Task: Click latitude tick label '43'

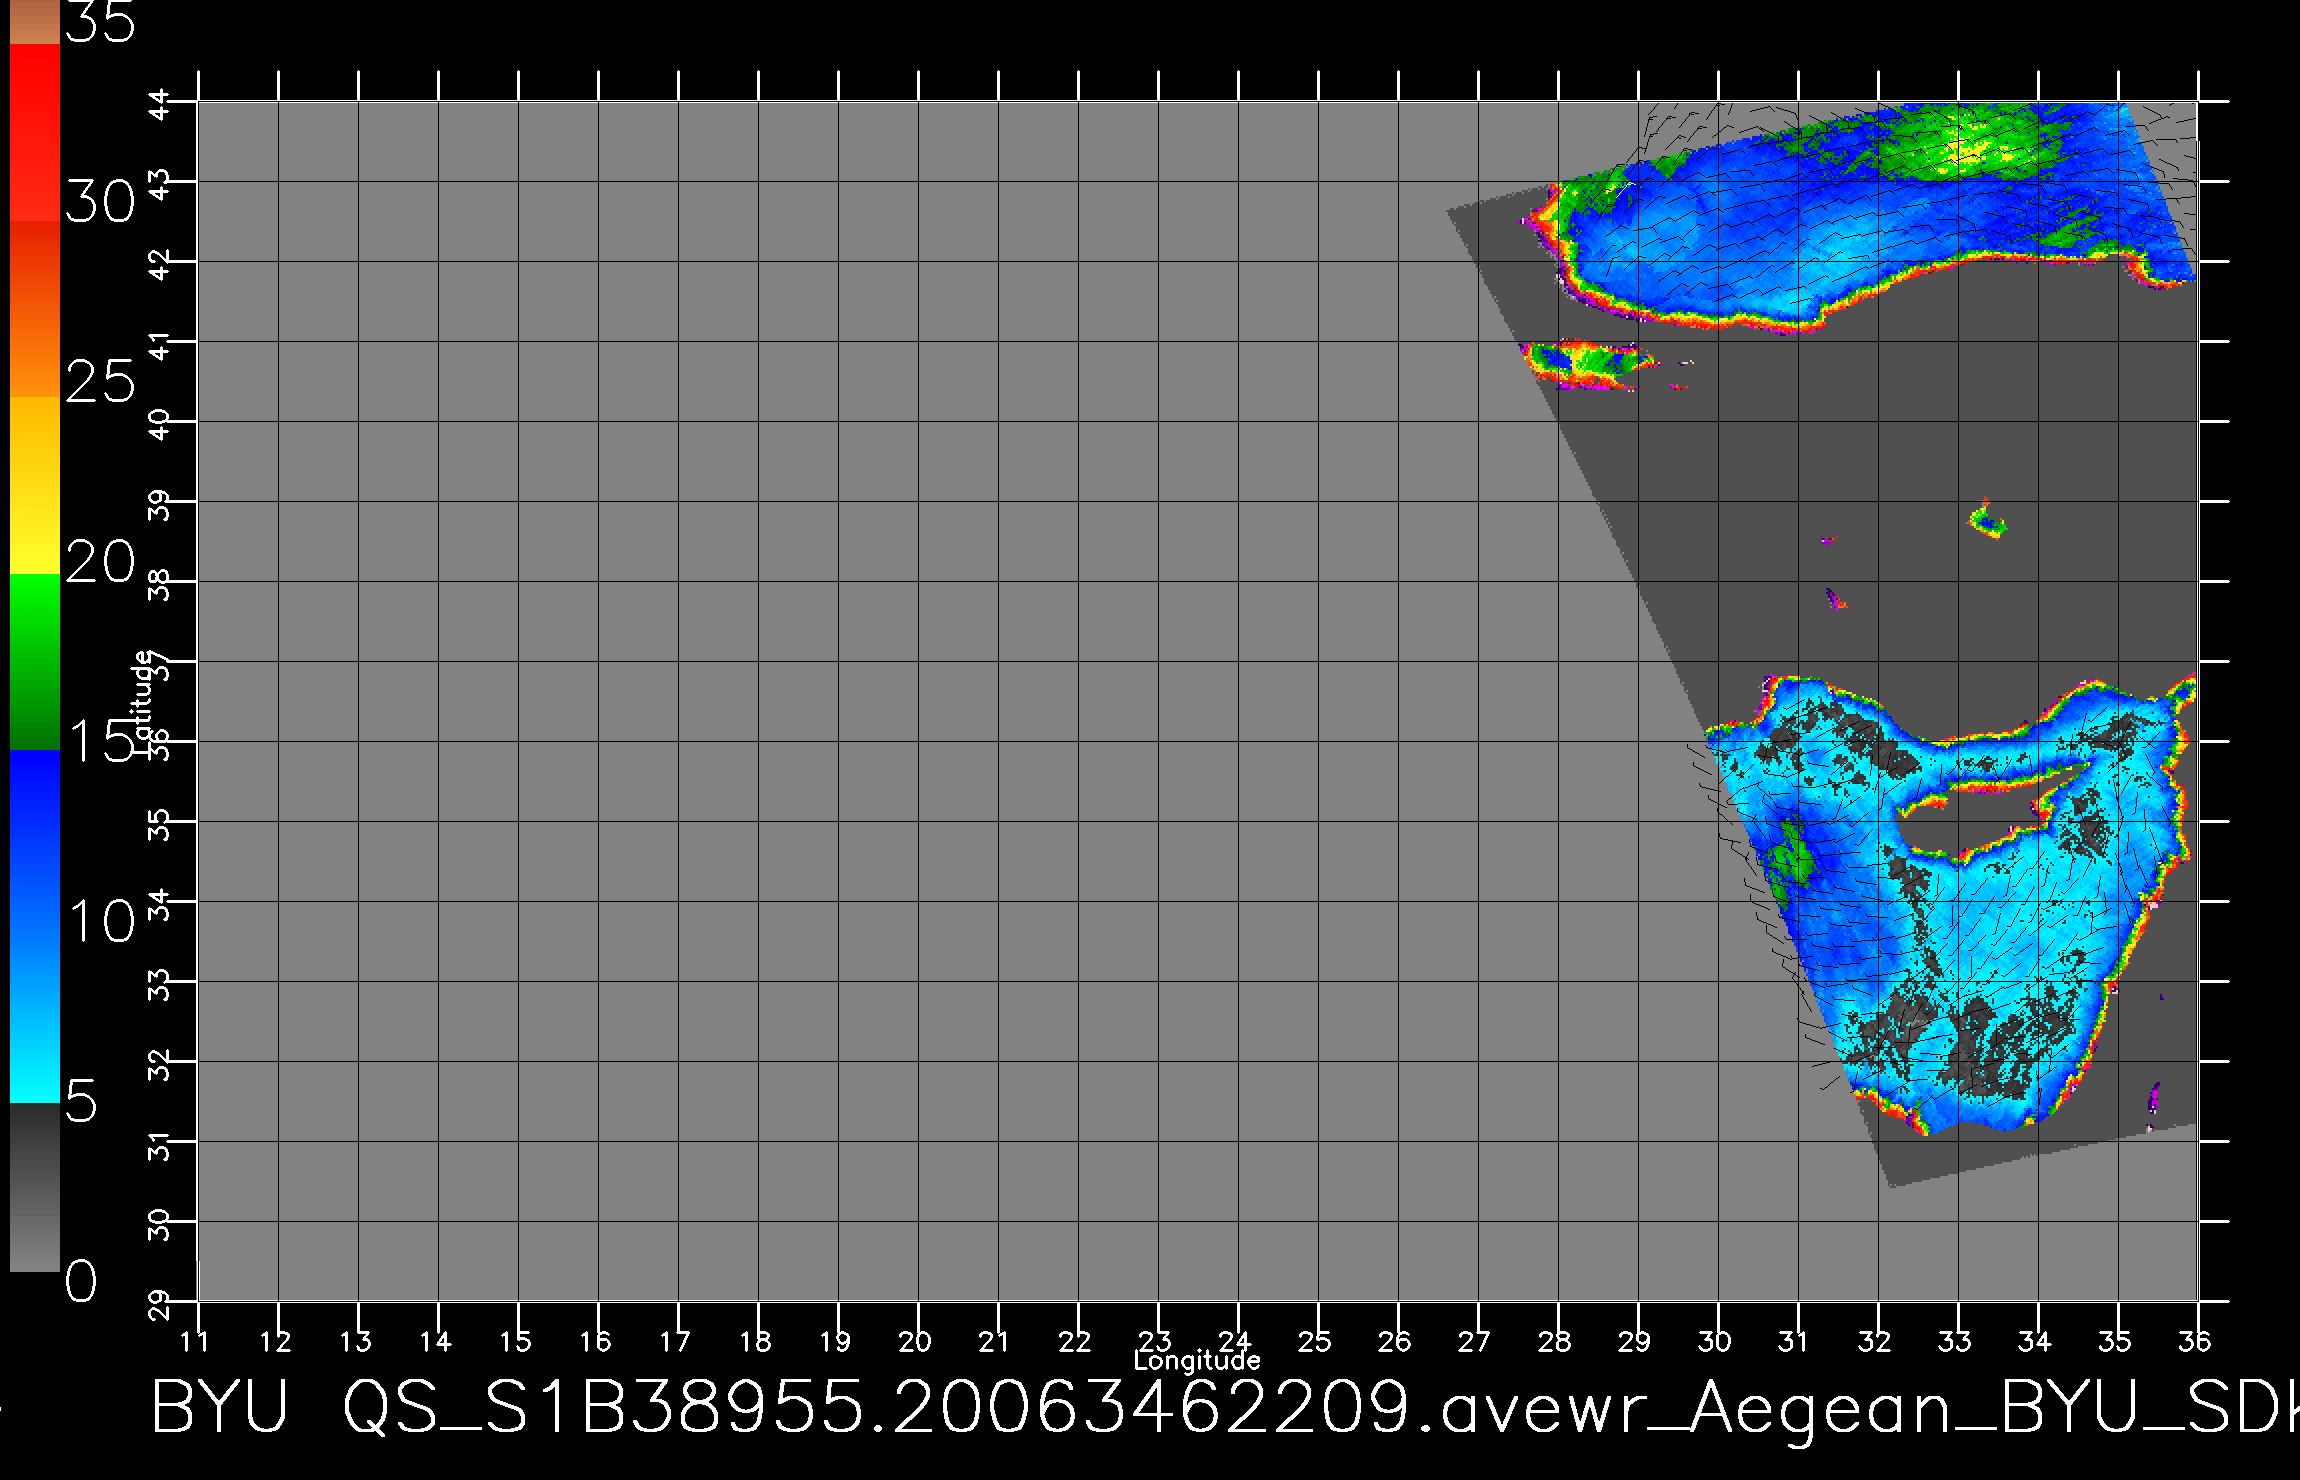Action: tap(161, 183)
